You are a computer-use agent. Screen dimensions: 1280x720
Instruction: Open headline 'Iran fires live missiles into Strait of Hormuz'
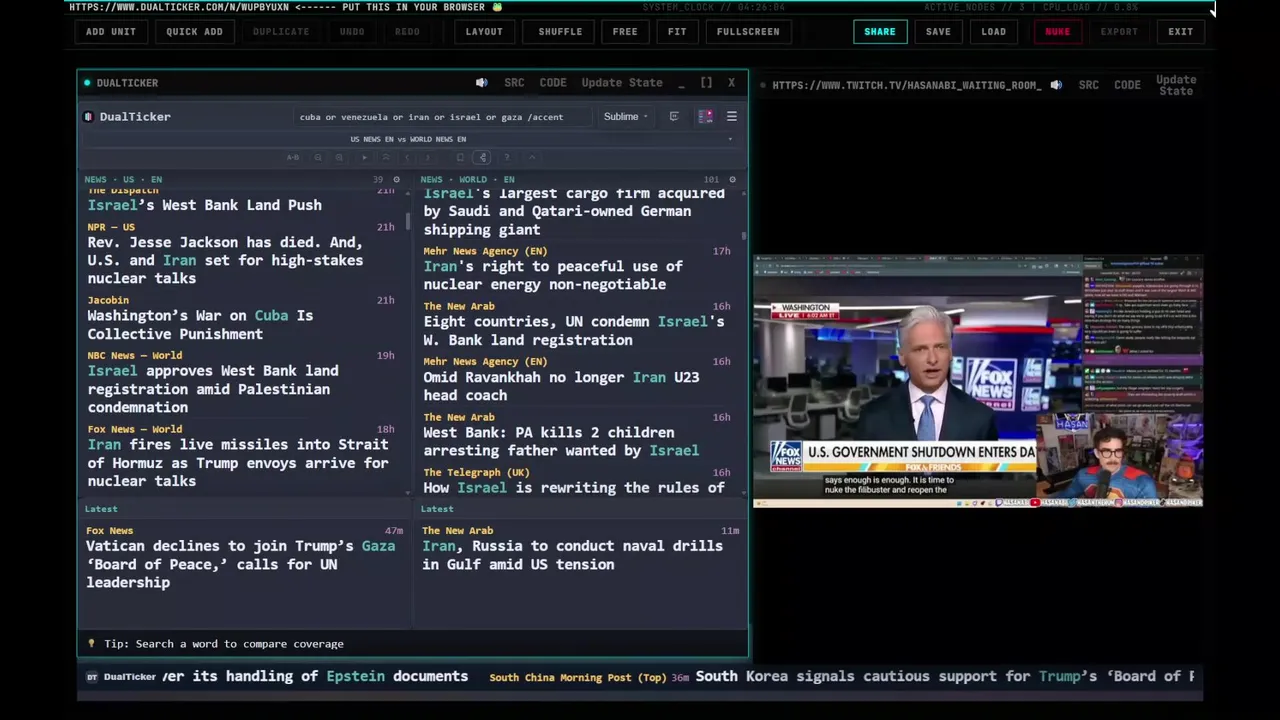tap(238, 463)
